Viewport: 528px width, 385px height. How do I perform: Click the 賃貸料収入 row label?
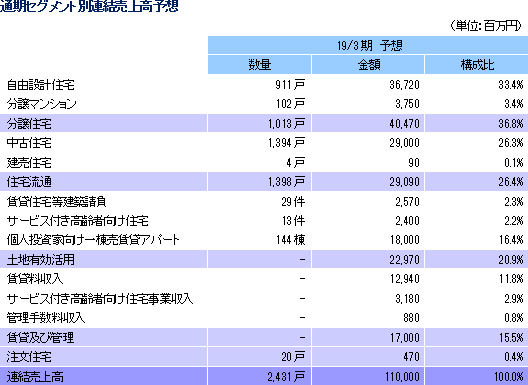[x=35, y=279]
